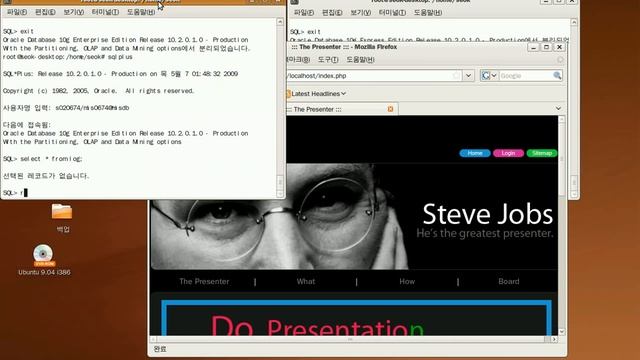Screen dimensions: 640x360
Task: Open 도움말 menu in right terminal
Action: coord(428,13)
